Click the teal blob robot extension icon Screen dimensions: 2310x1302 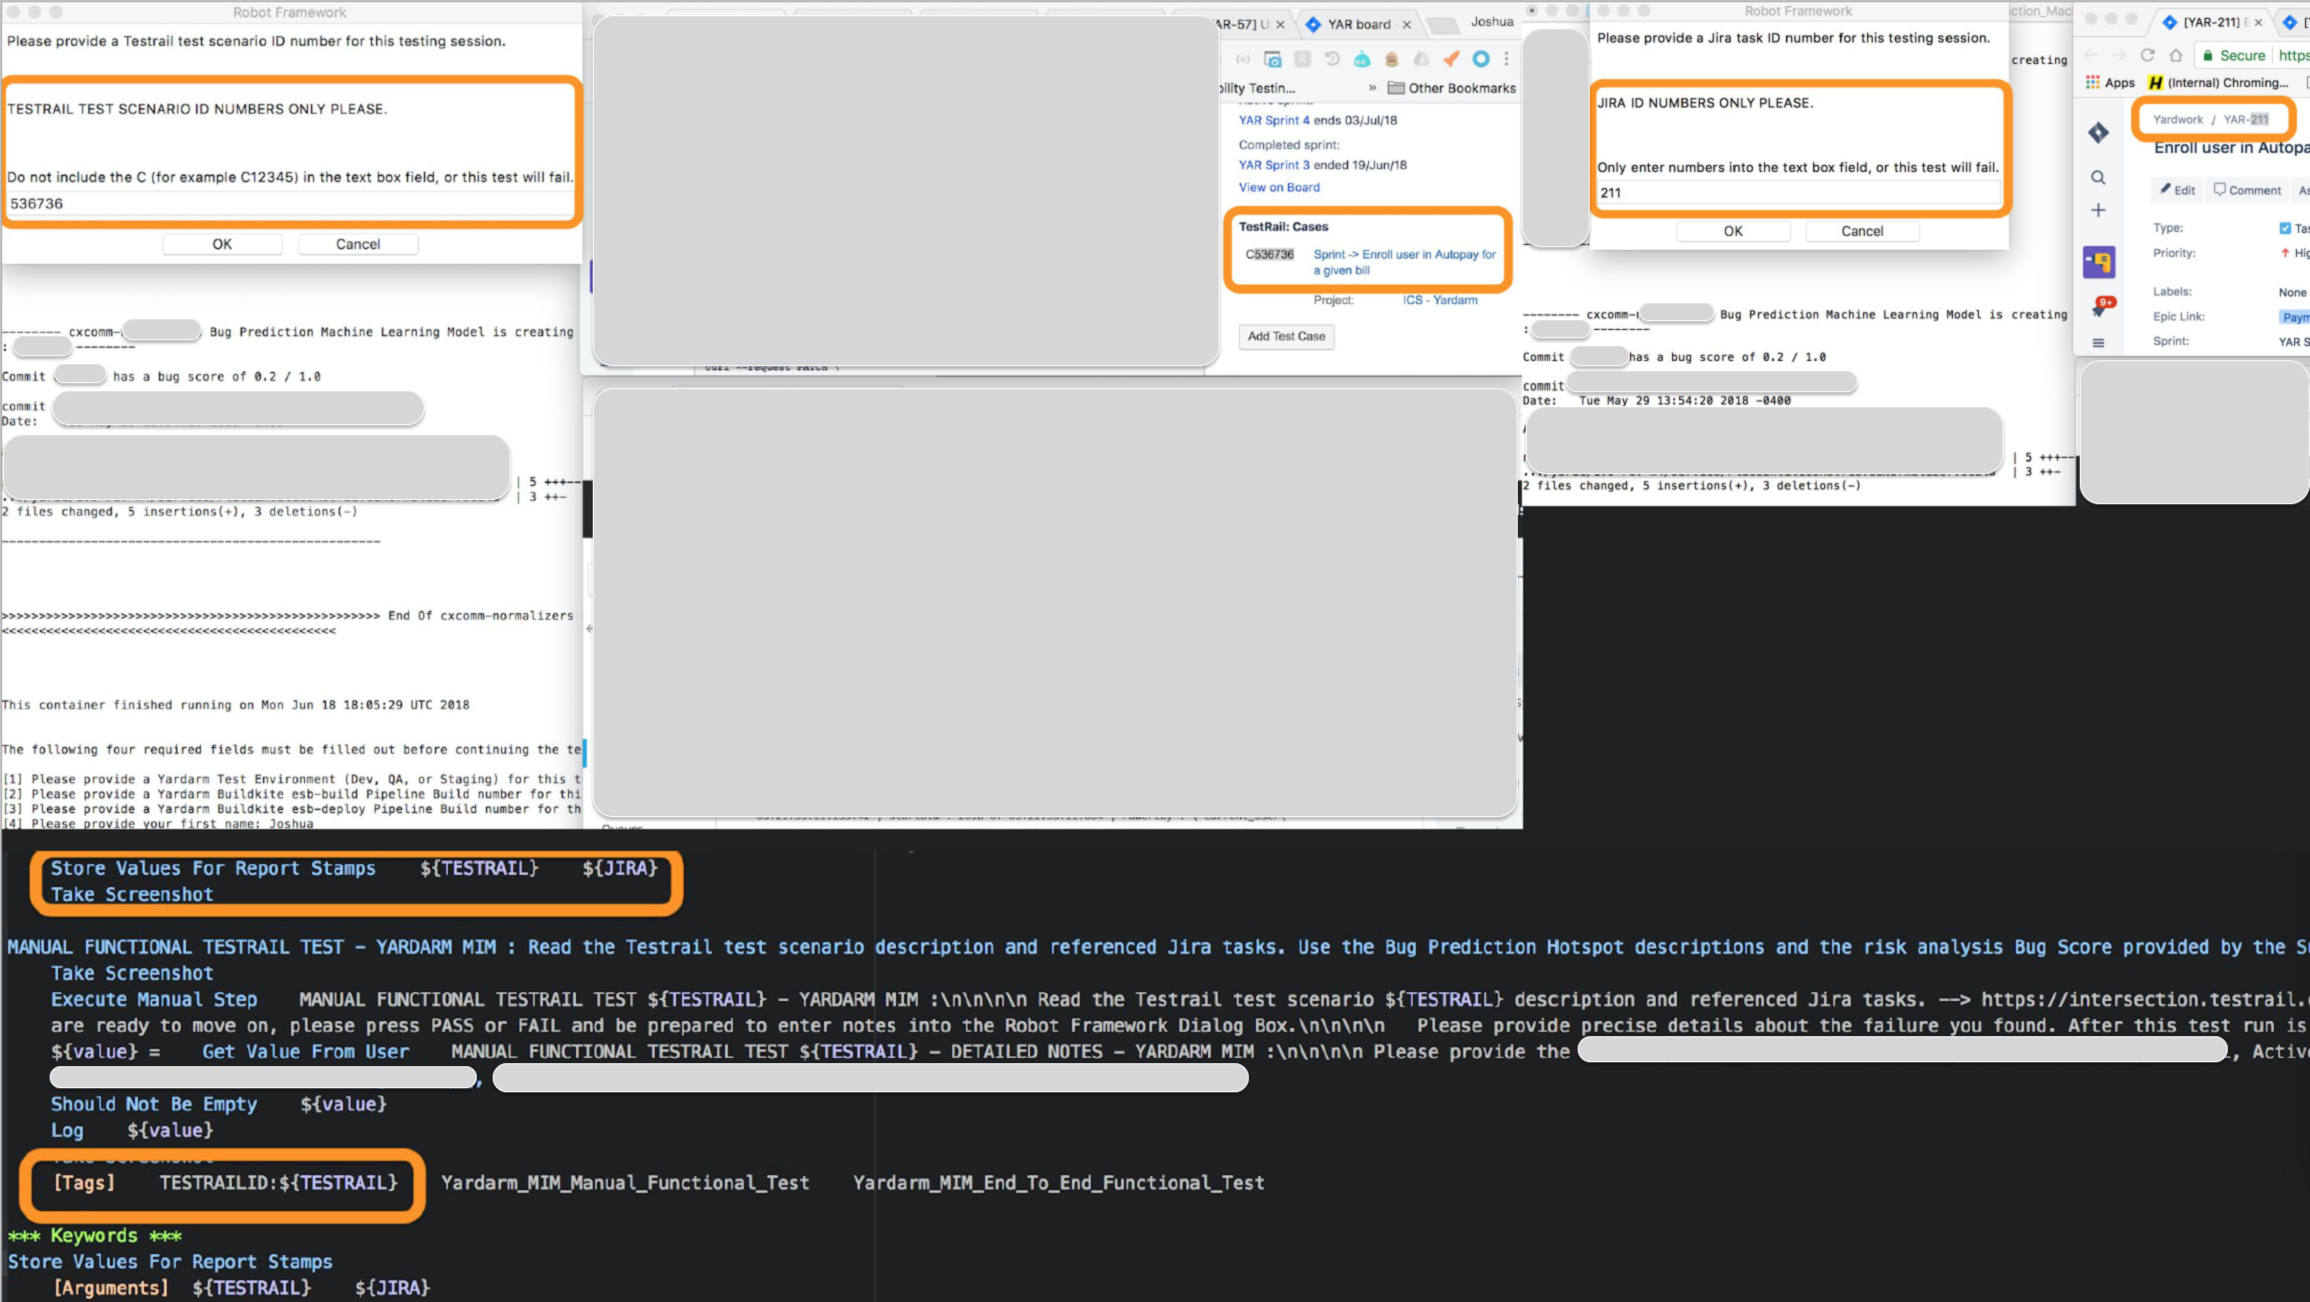pyautogui.click(x=1362, y=59)
